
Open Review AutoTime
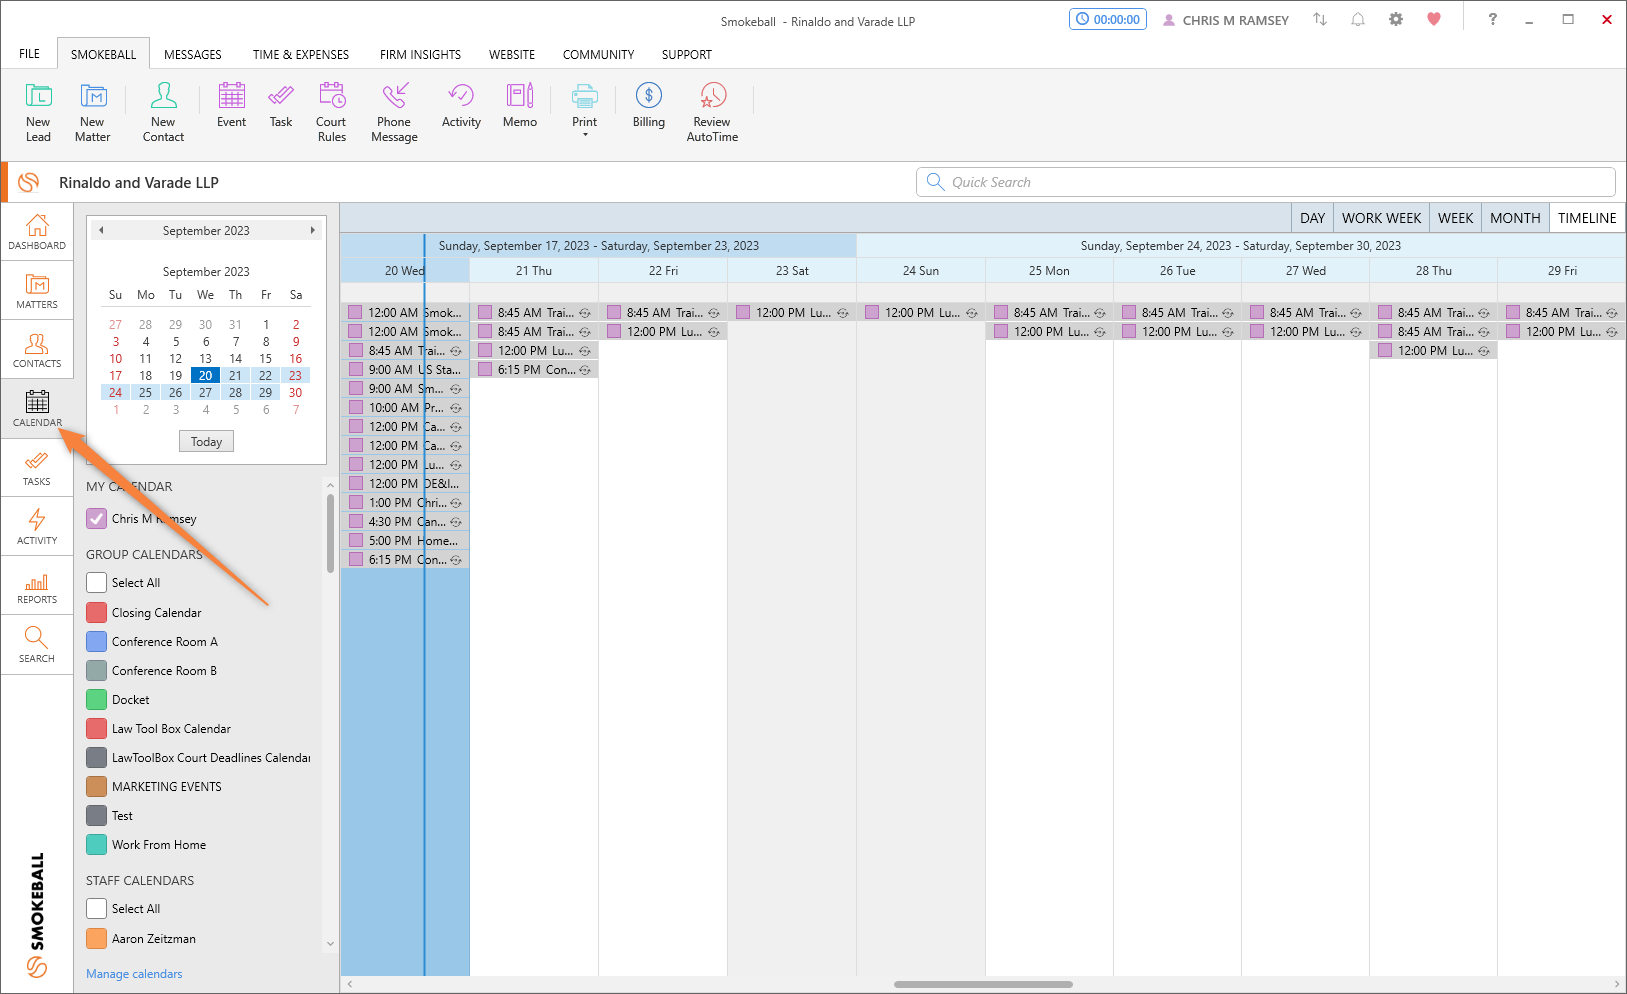712,112
